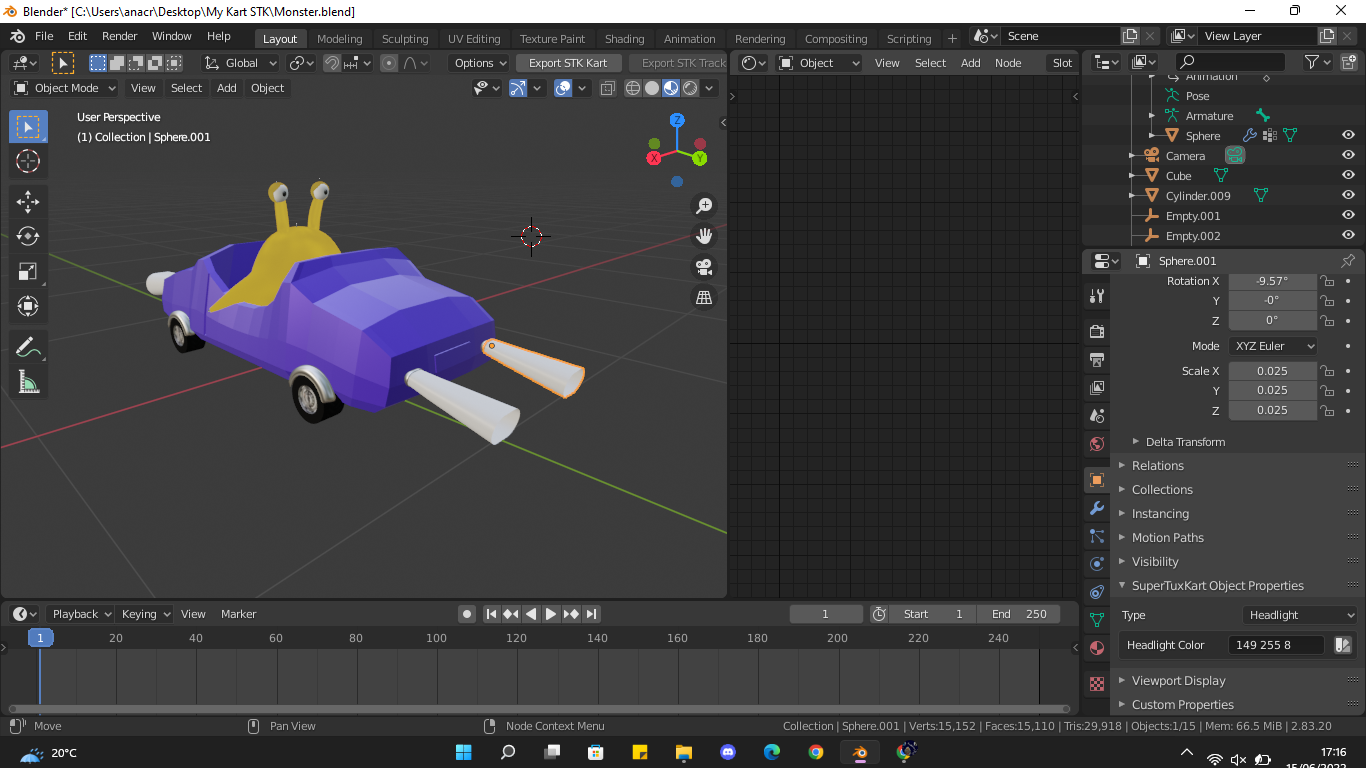Select the Move tool in the toolbar
1366x768 pixels.
(28, 200)
